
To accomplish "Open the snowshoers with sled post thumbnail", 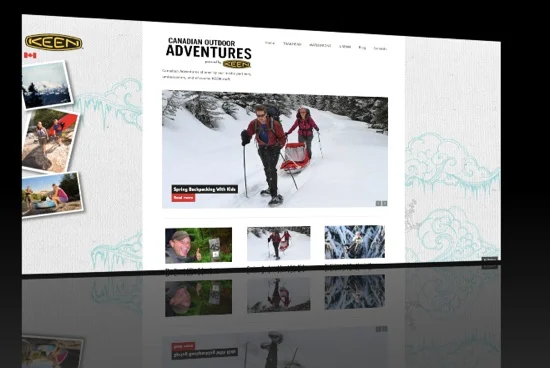I will [279, 243].
